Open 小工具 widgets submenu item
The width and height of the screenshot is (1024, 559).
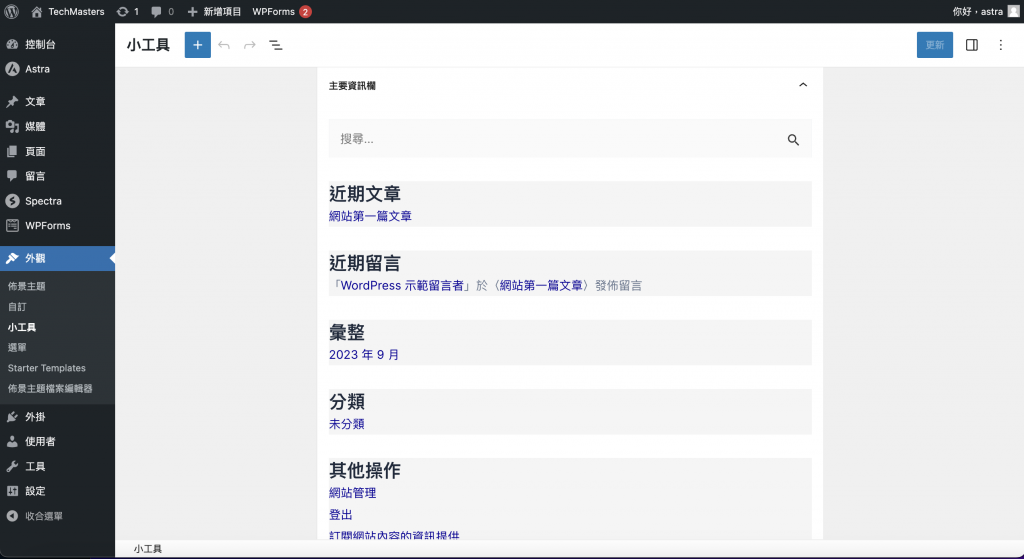22,327
